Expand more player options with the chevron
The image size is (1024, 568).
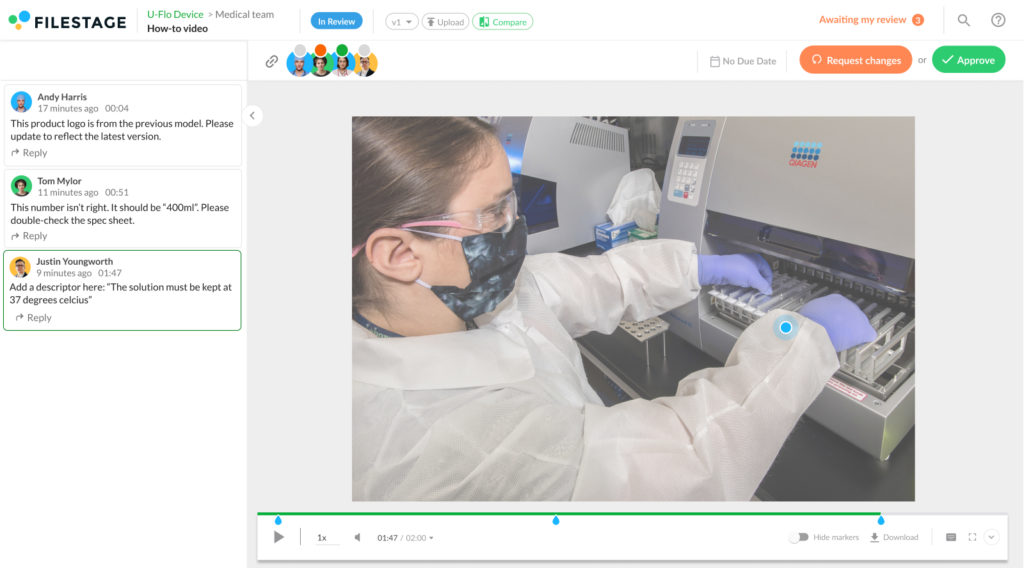(x=991, y=537)
